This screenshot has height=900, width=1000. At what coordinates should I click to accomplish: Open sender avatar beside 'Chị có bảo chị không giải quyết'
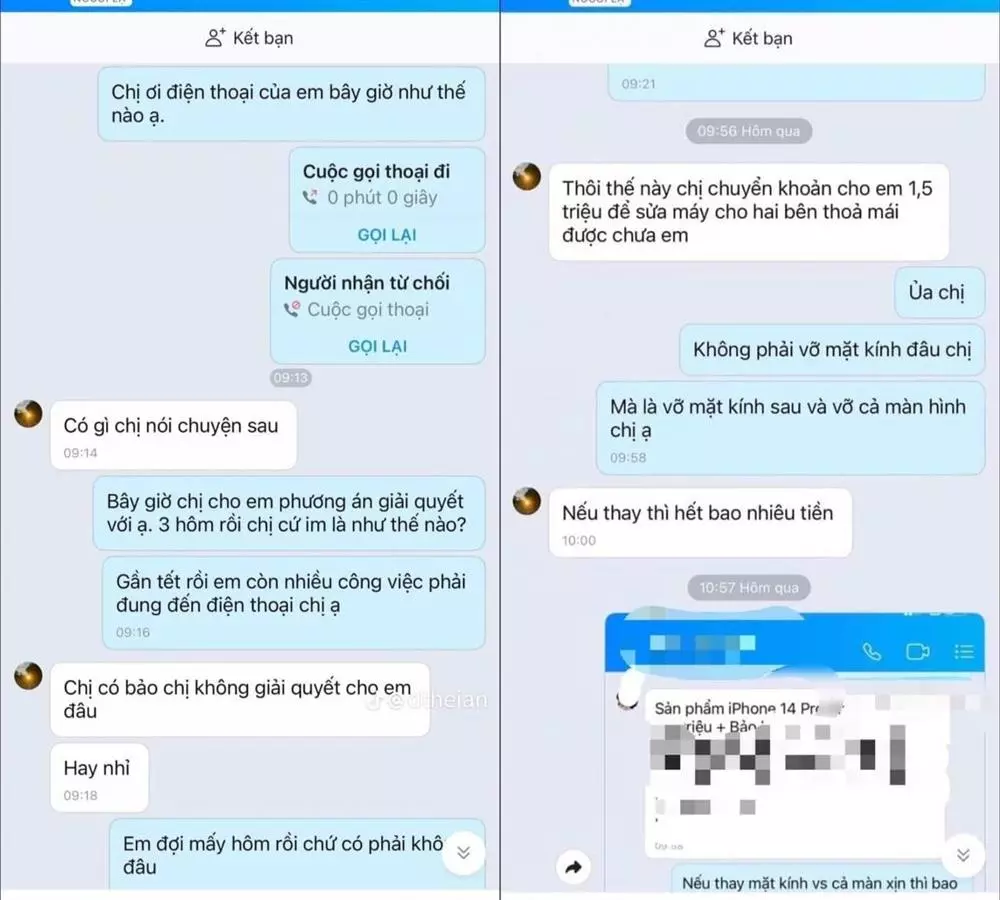coord(28,676)
